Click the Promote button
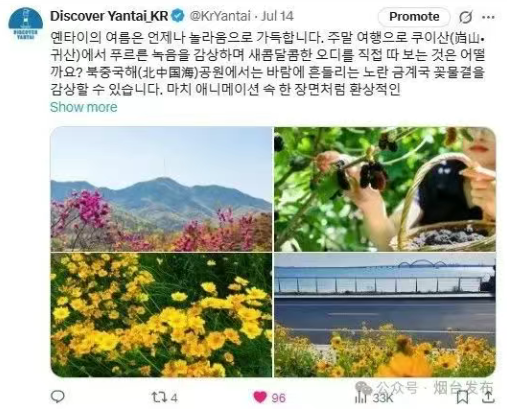 coord(414,17)
